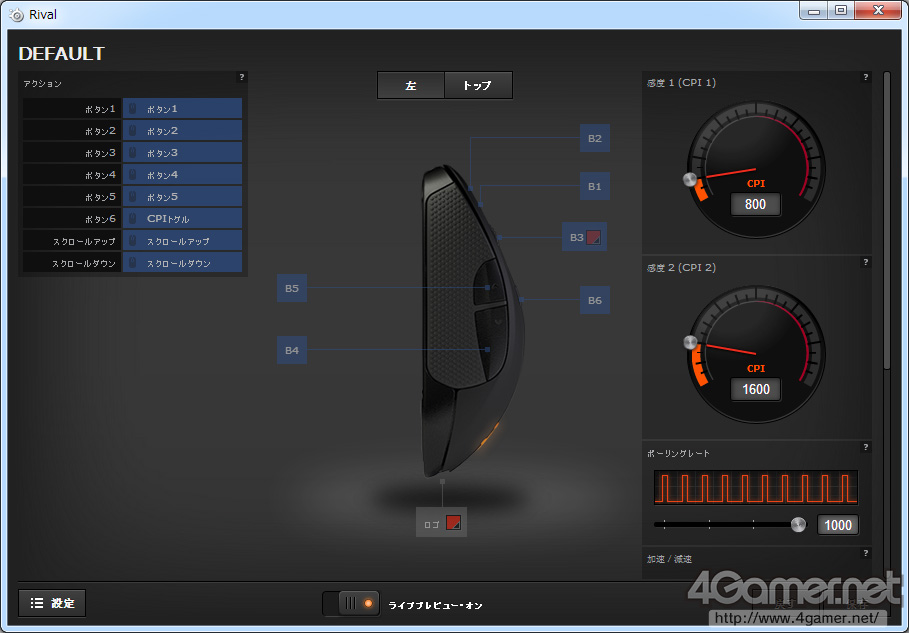Switch to the 左 view tab
The height and width of the screenshot is (633, 909).
tap(410, 85)
